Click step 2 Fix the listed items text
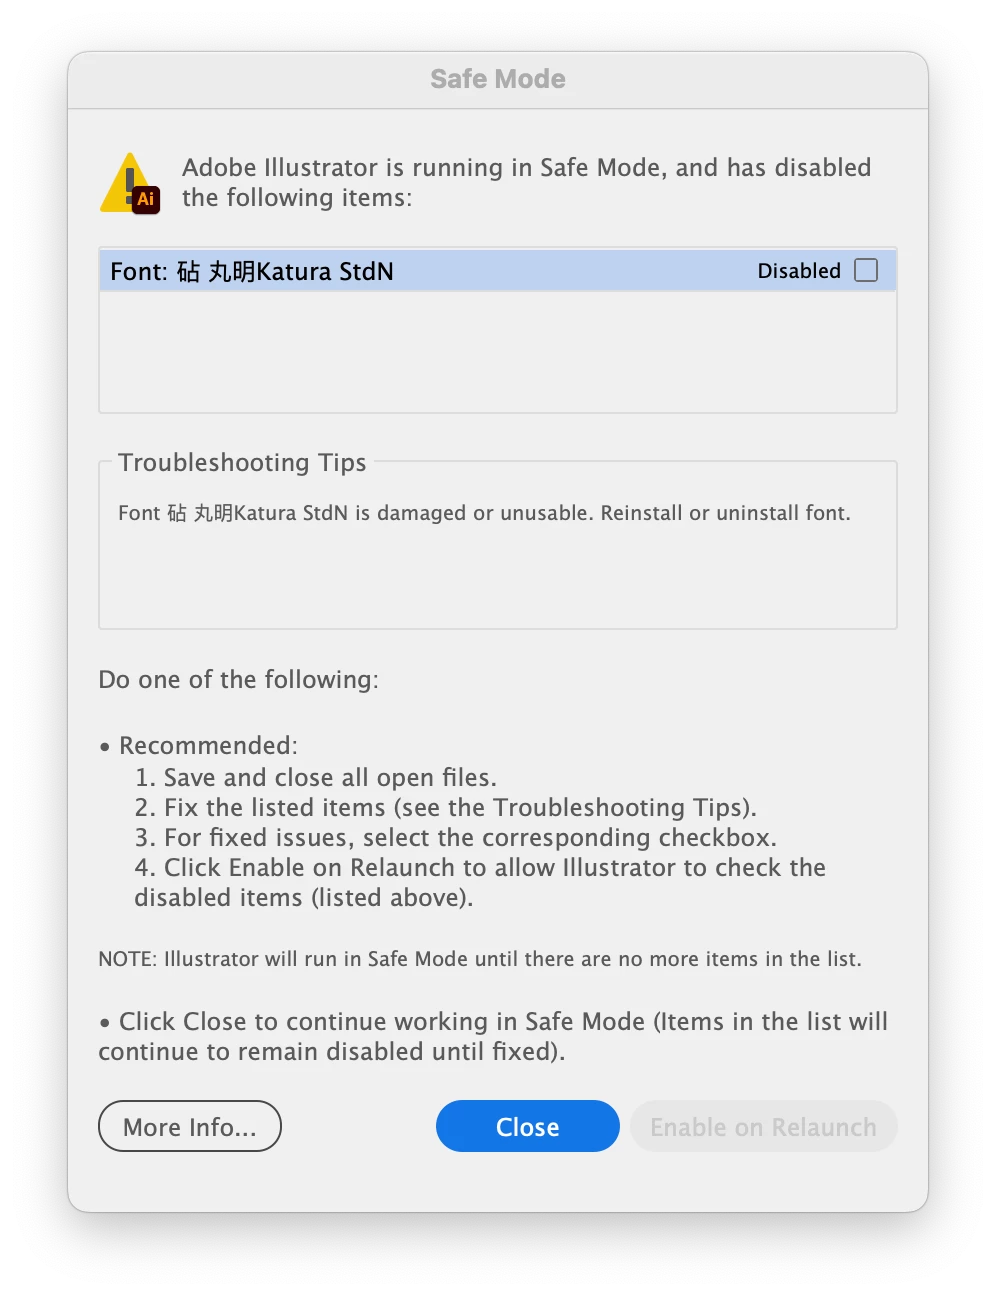This screenshot has height=1296, width=996. (x=446, y=807)
